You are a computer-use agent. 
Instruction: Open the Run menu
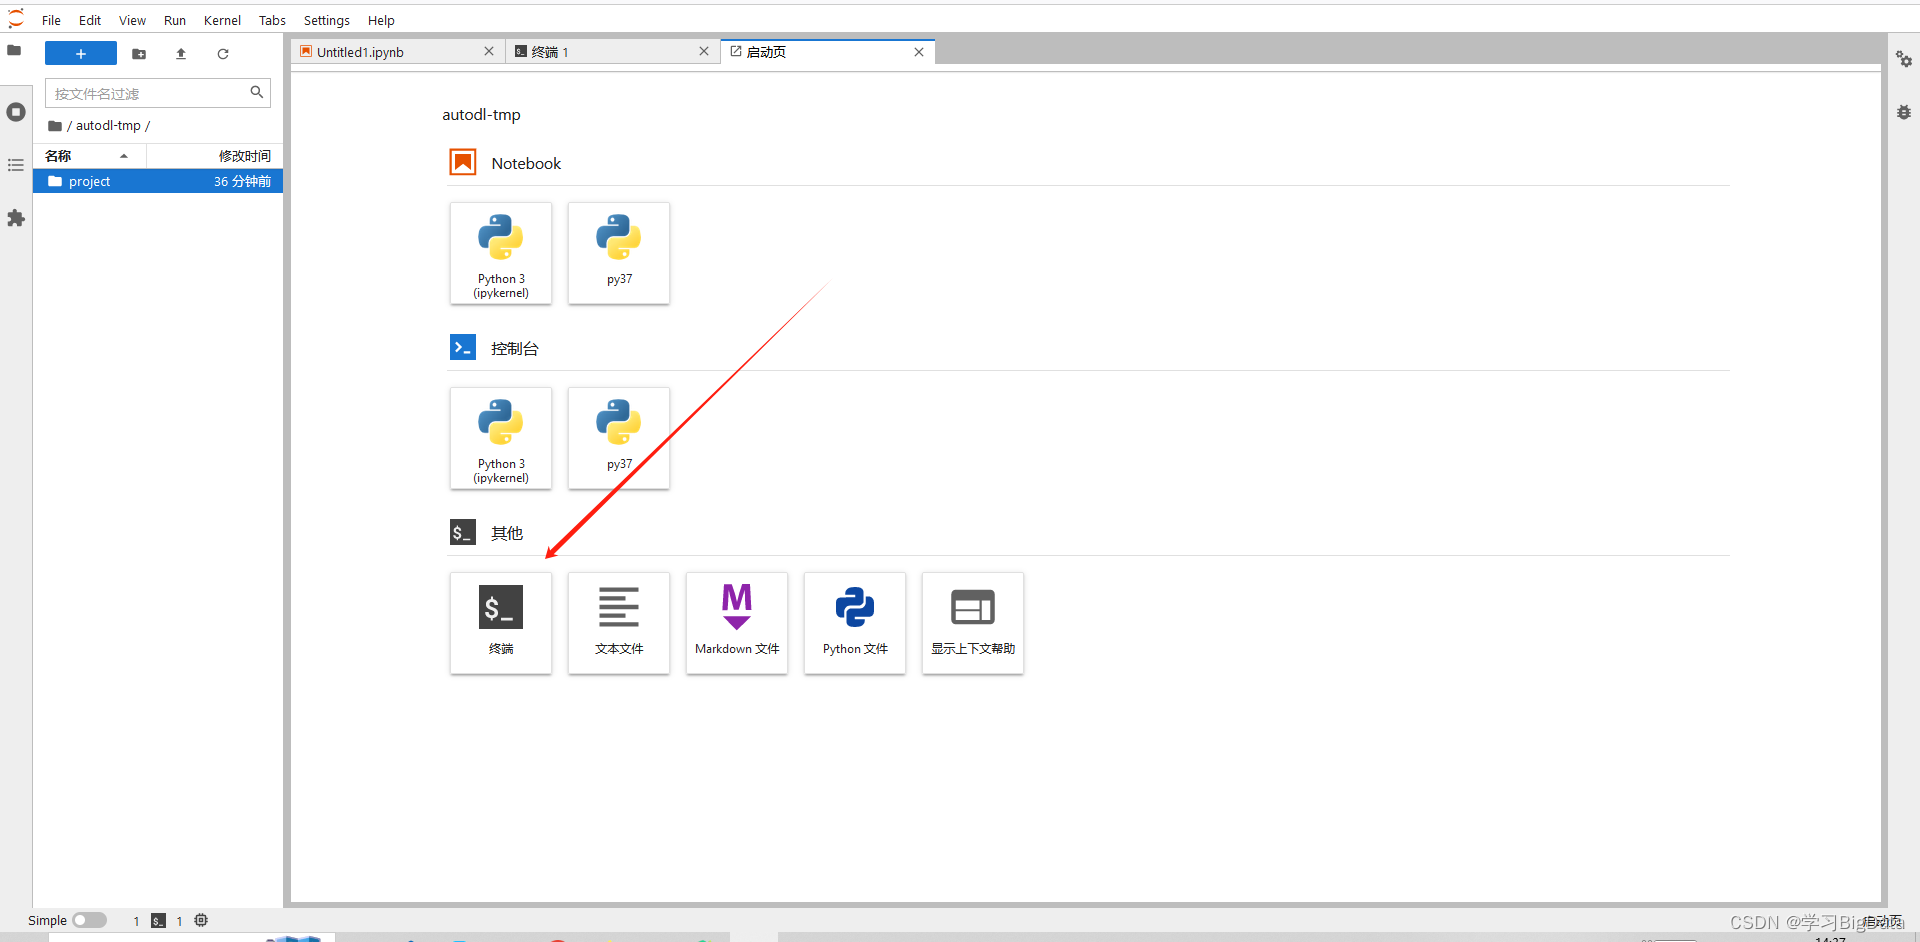(175, 20)
